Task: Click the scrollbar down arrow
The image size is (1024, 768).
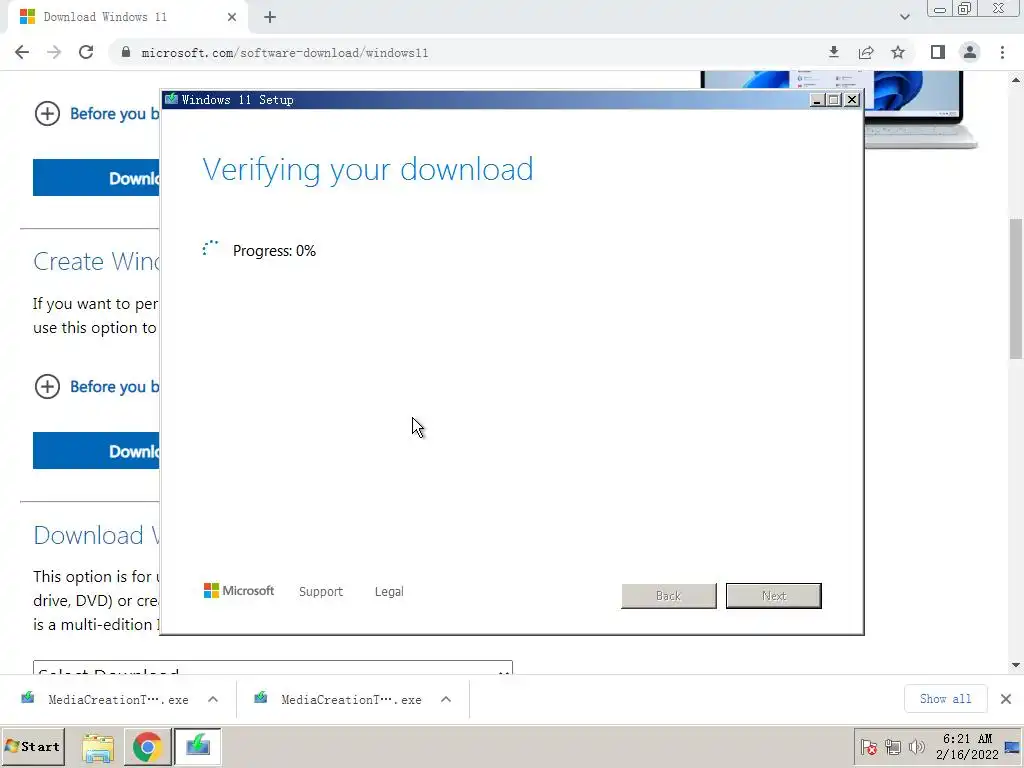Action: click(1016, 665)
